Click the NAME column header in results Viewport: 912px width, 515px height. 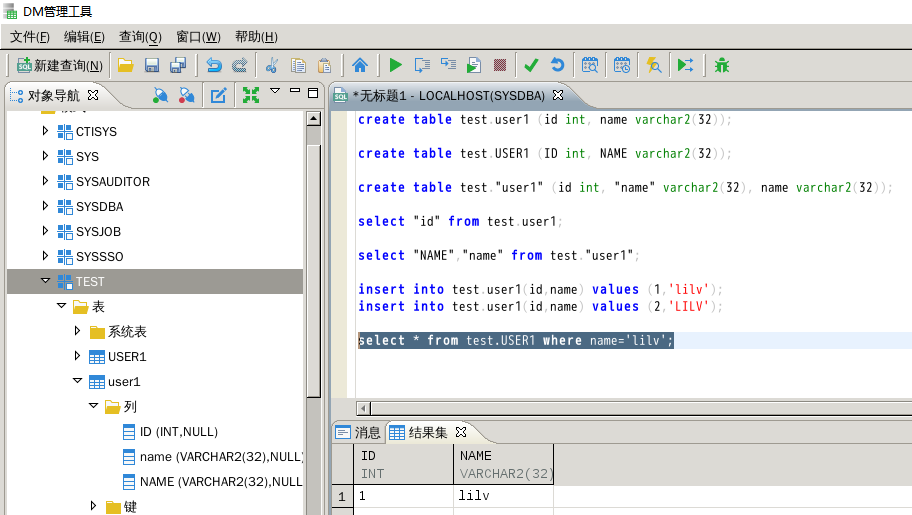(503, 464)
